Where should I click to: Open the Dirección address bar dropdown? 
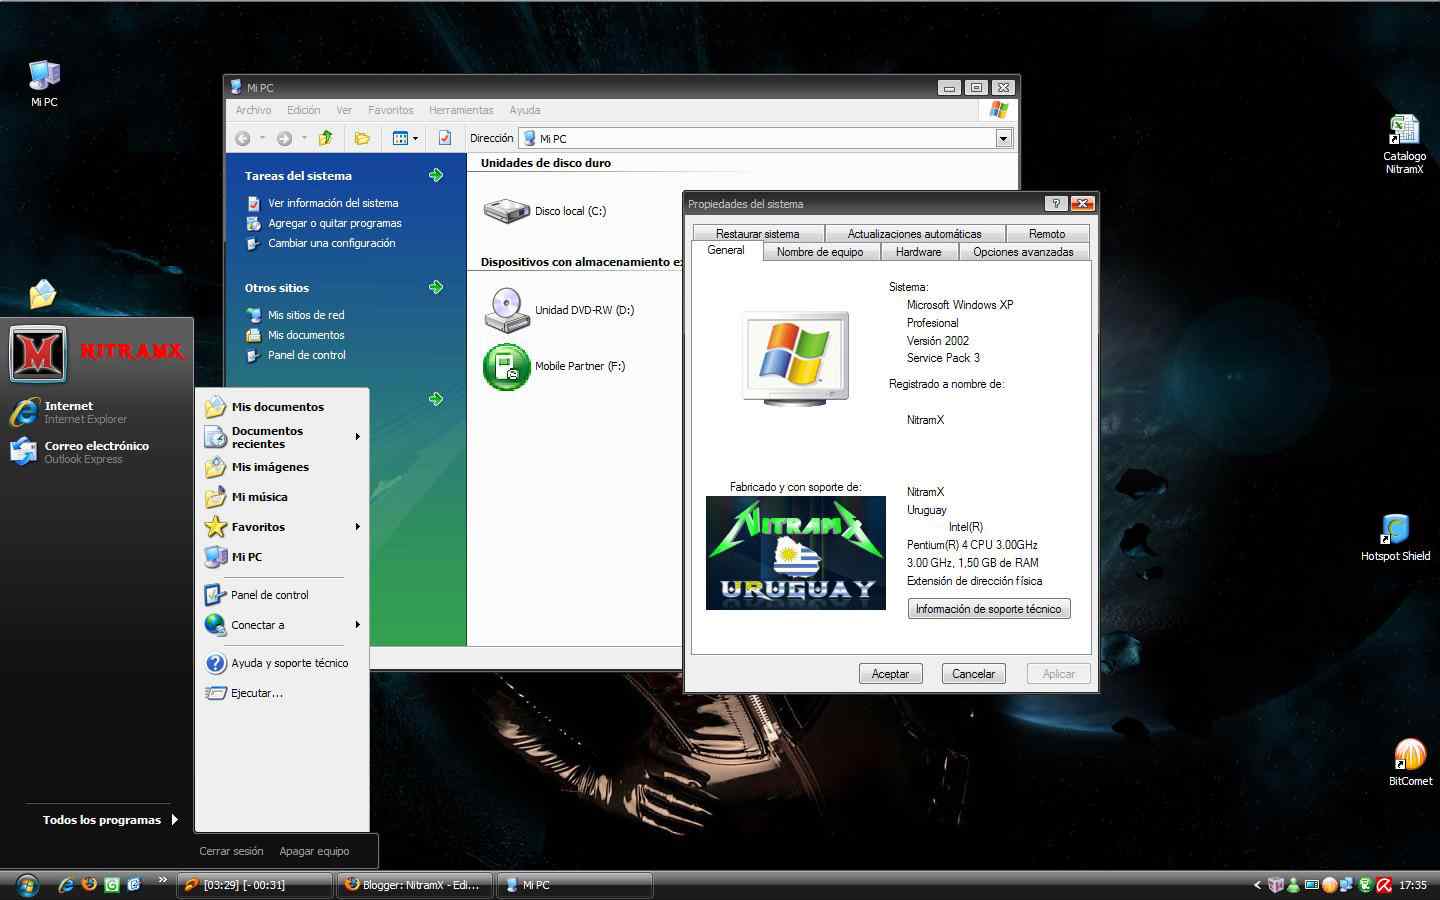[x=1003, y=138]
